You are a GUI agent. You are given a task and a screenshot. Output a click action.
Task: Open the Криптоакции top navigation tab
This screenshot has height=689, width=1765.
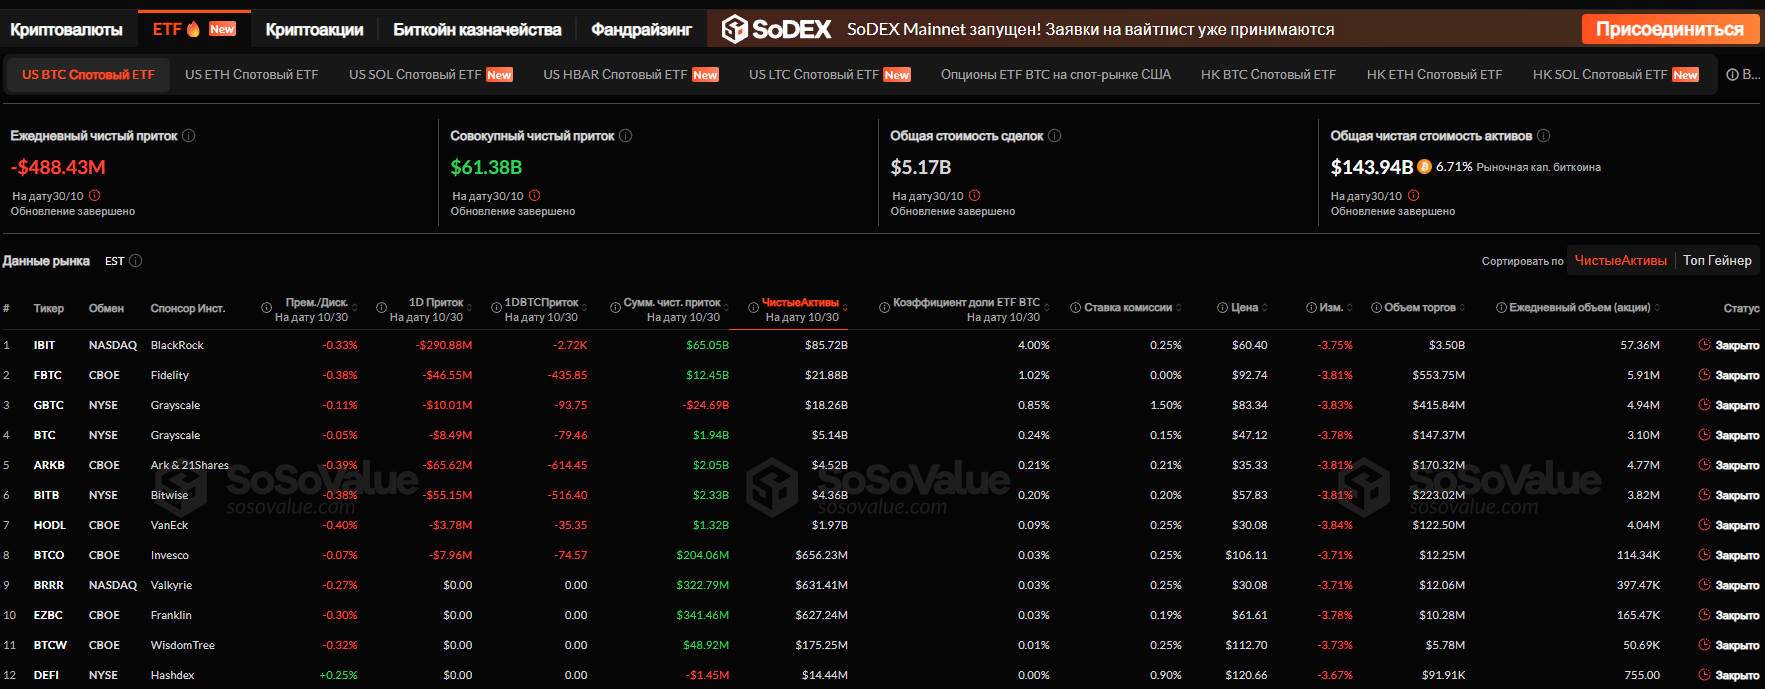tap(314, 30)
